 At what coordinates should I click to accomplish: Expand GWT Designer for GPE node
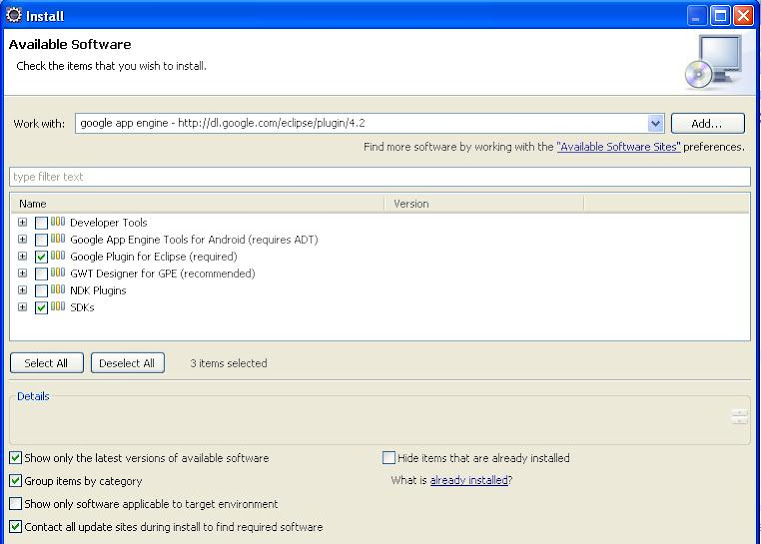[x=22, y=273]
